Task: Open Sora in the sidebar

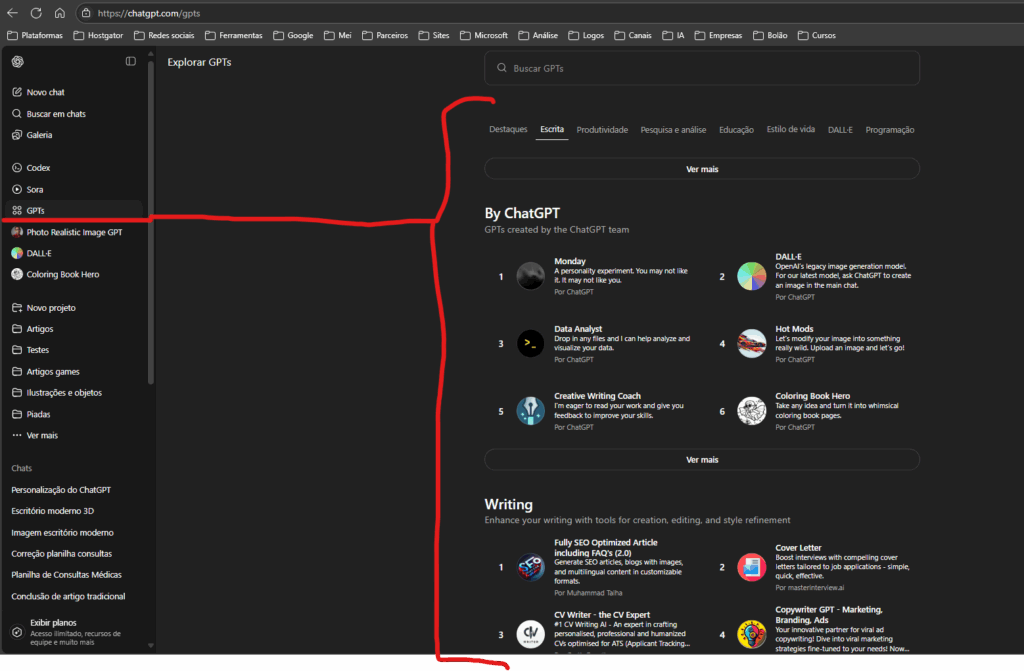Action: point(34,189)
